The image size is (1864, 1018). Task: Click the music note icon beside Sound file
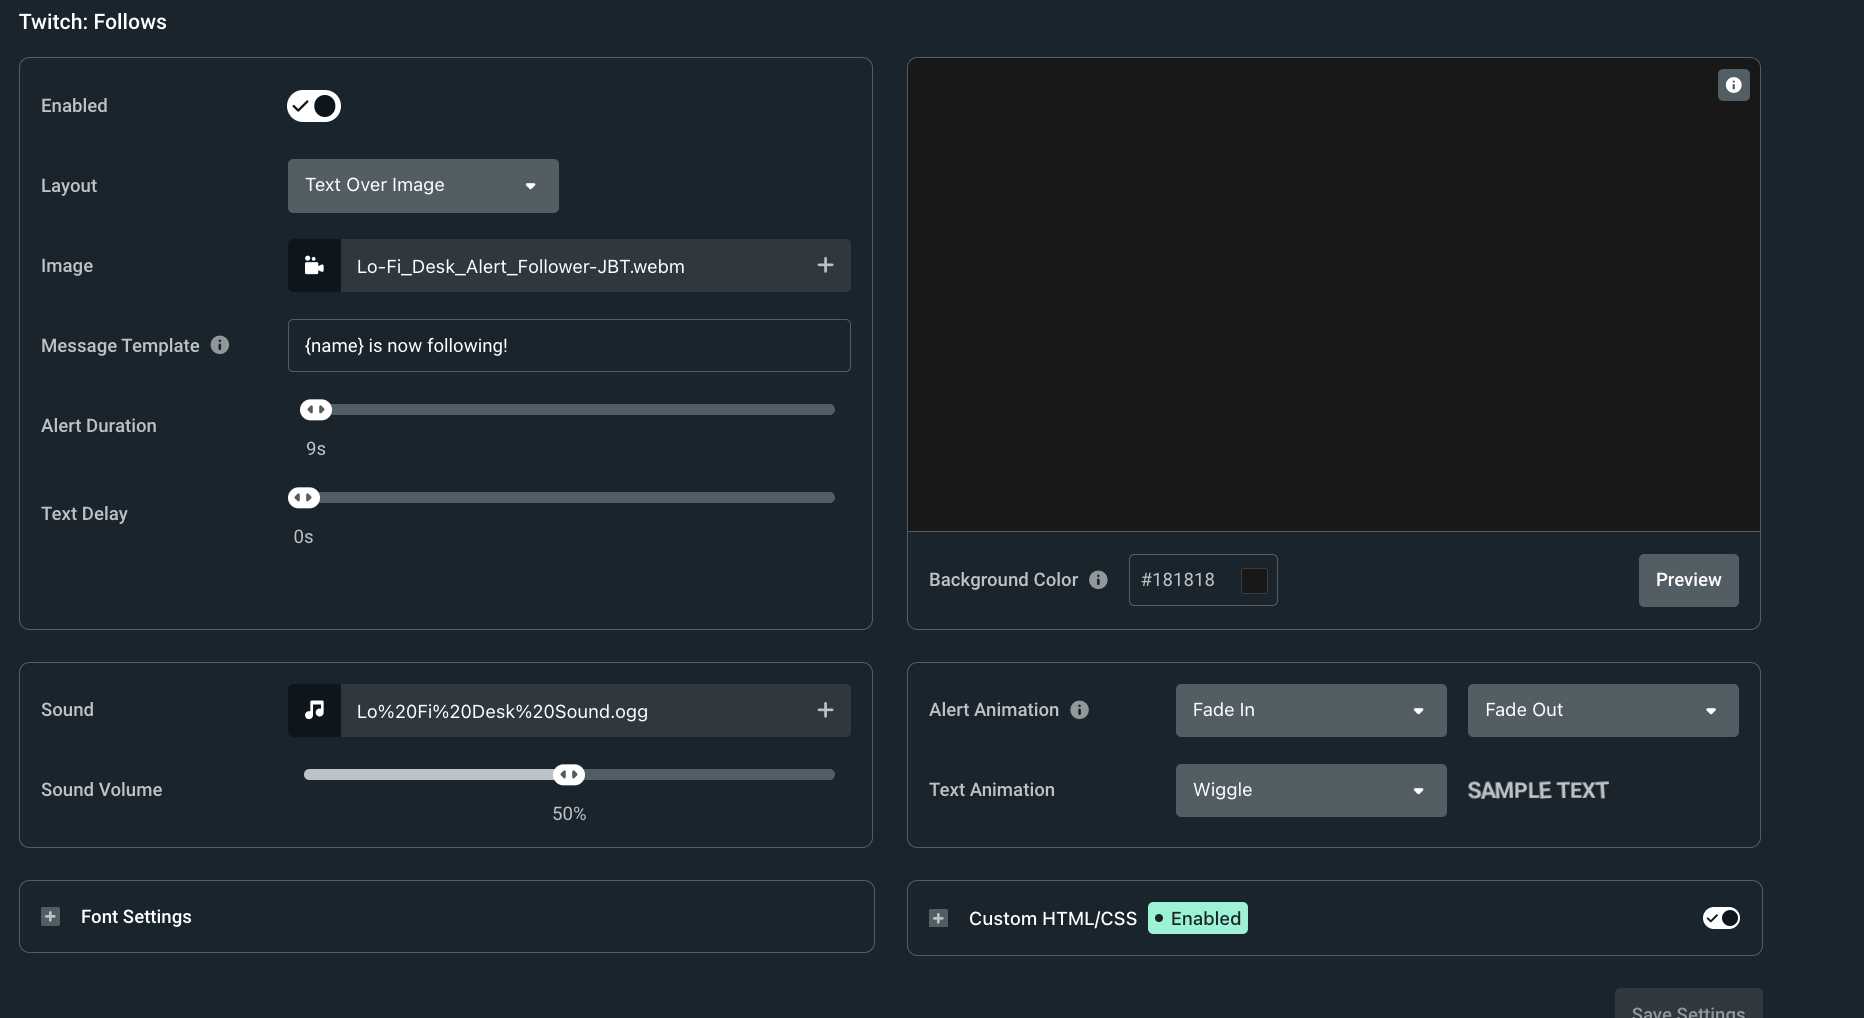[314, 710]
